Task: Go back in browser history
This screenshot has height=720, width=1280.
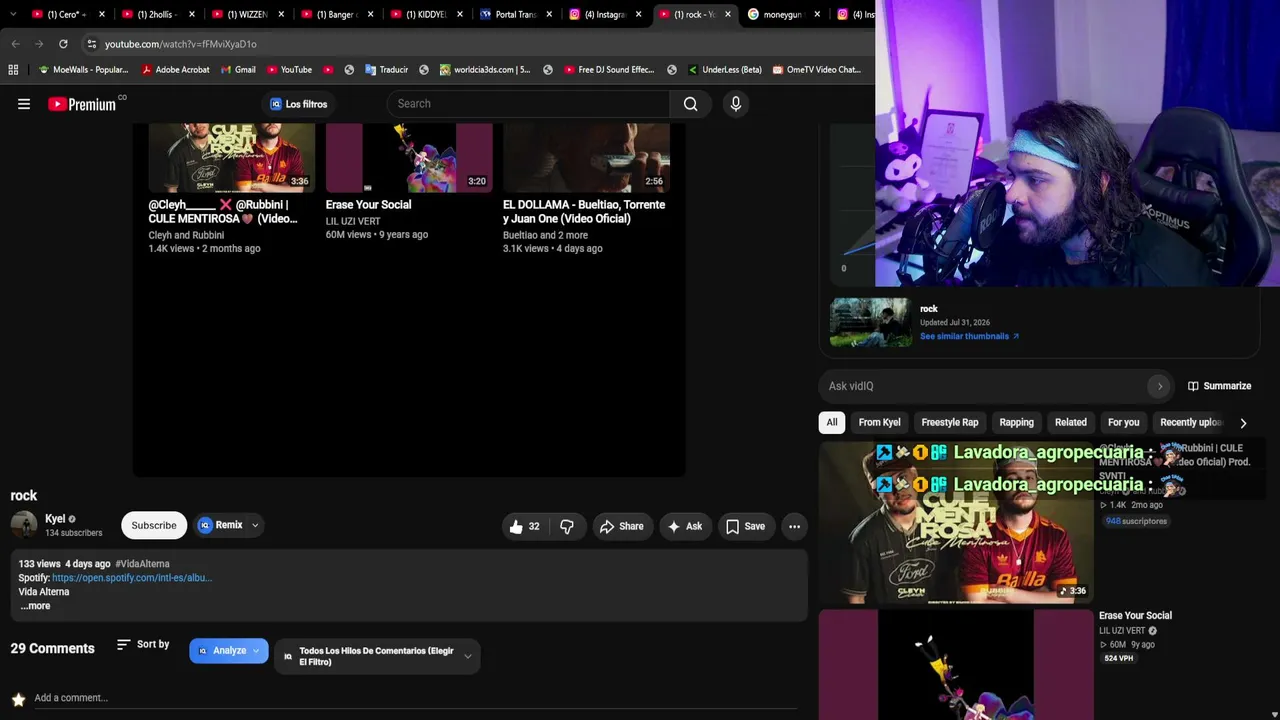Action: [15, 44]
